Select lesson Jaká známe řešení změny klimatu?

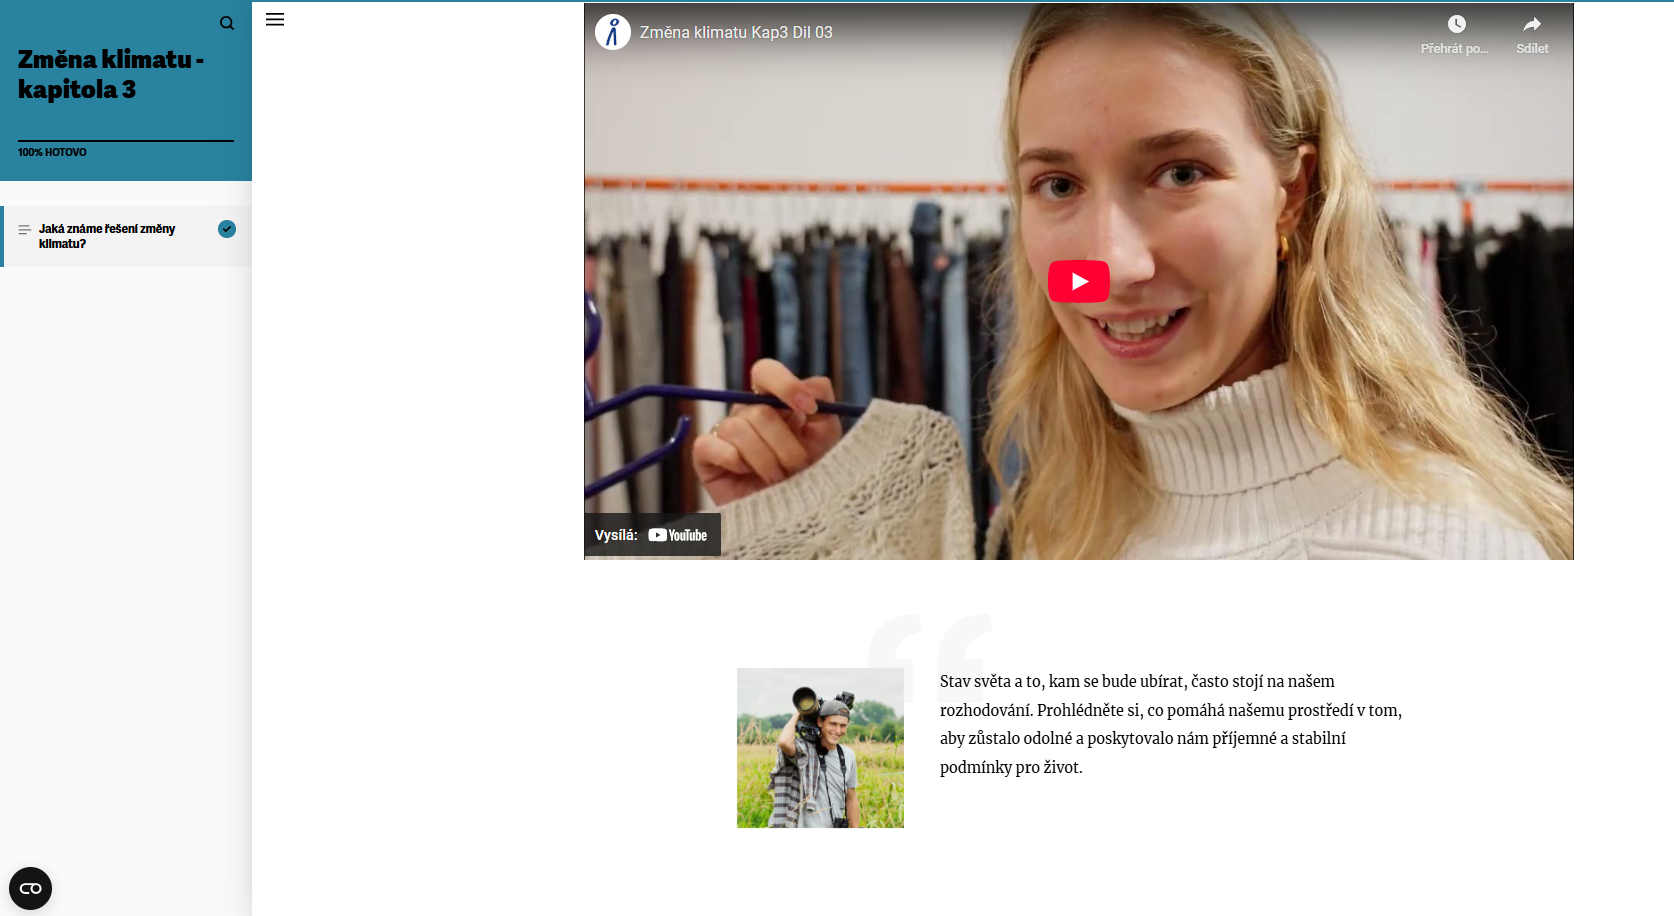click(127, 236)
